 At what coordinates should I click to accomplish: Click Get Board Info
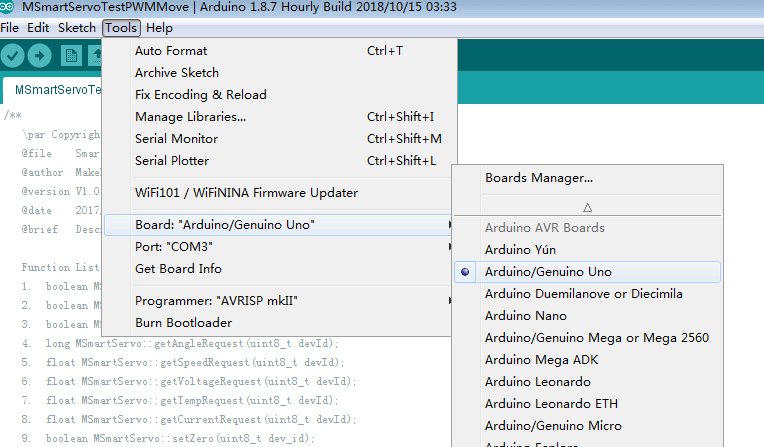point(278,269)
